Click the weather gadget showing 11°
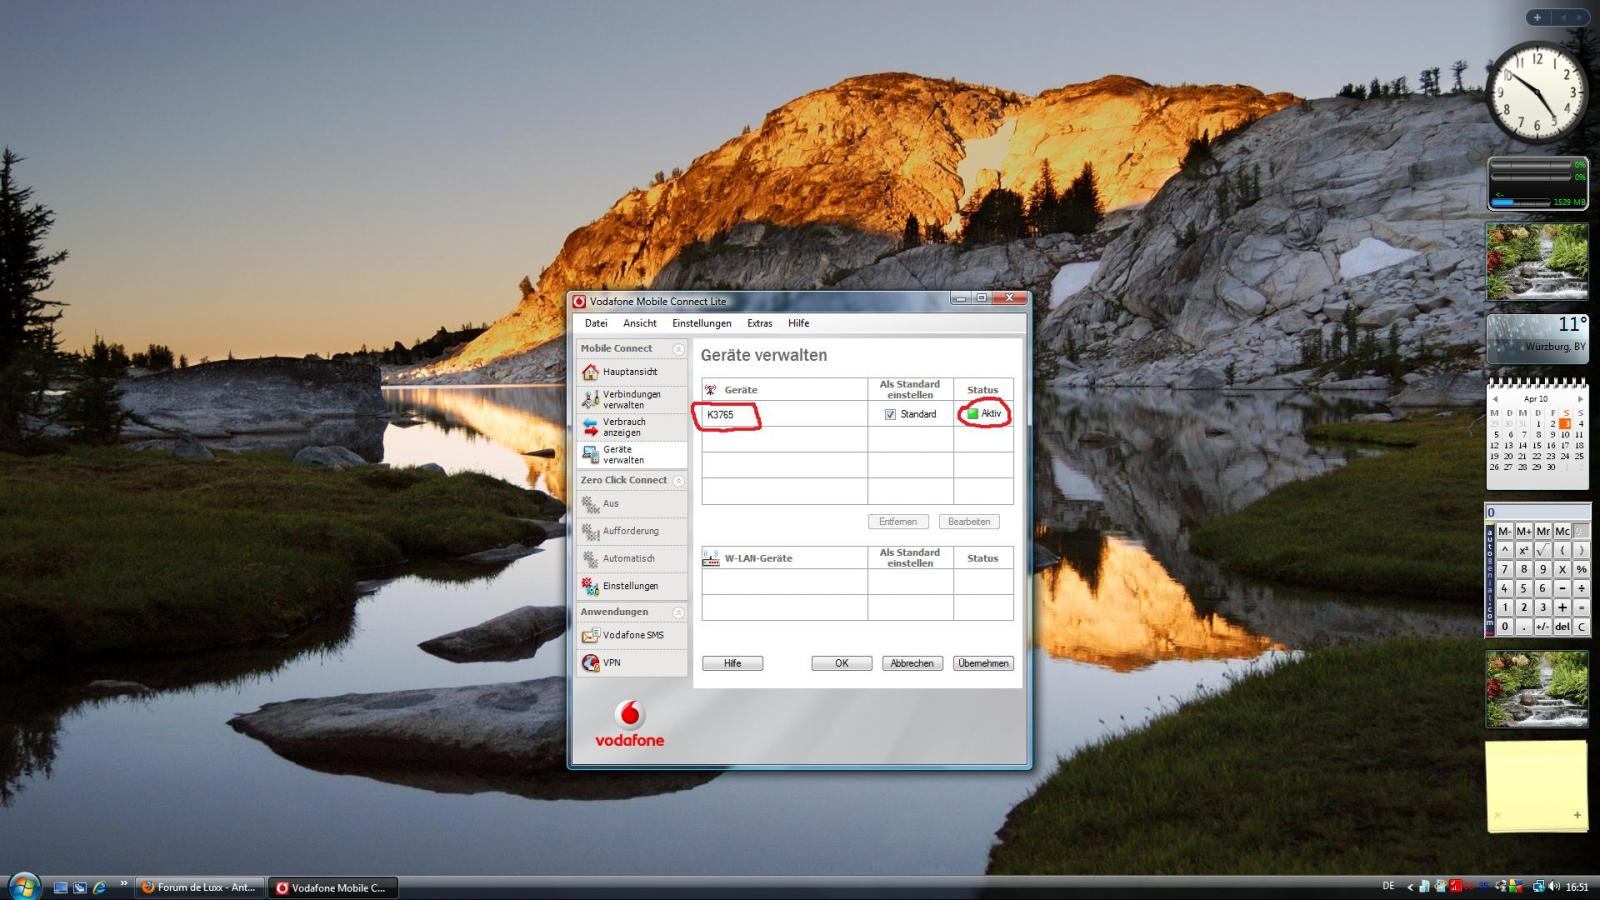Screen dimensions: 1600x900 coord(1537,338)
